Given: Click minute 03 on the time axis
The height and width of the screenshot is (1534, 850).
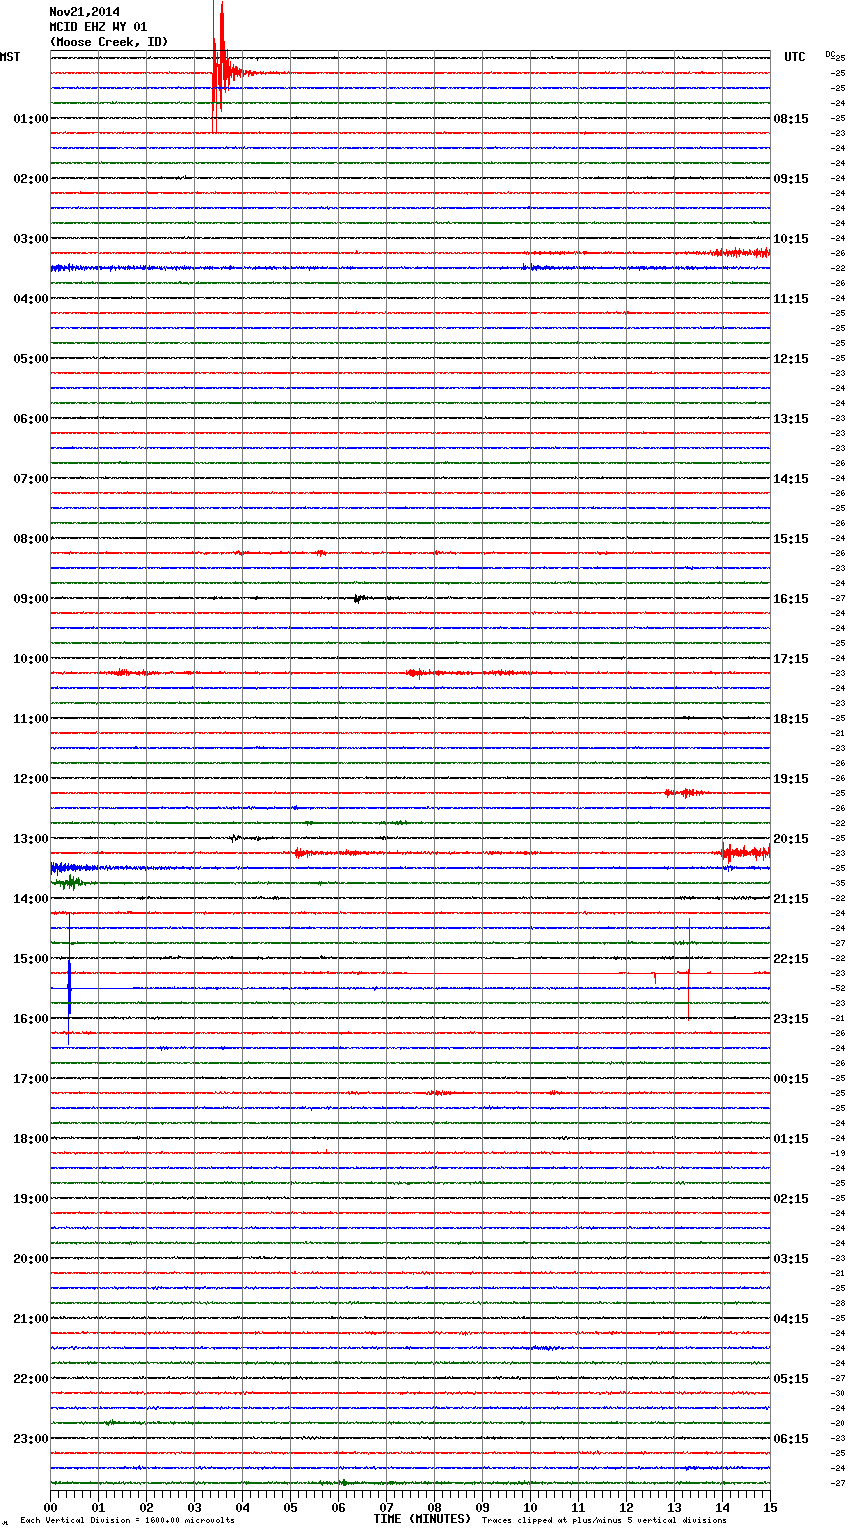Looking at the screenshot, I should click(x=194, y=1506).
